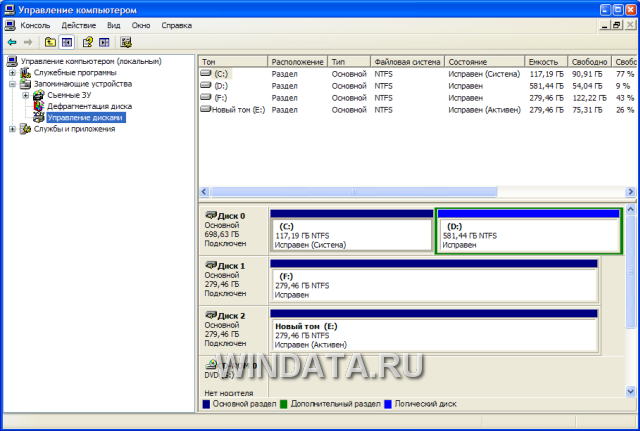Click the drive icon of volume (D:) in list
This screenshot has width=640, height=431.
click(x=206, y=85)
